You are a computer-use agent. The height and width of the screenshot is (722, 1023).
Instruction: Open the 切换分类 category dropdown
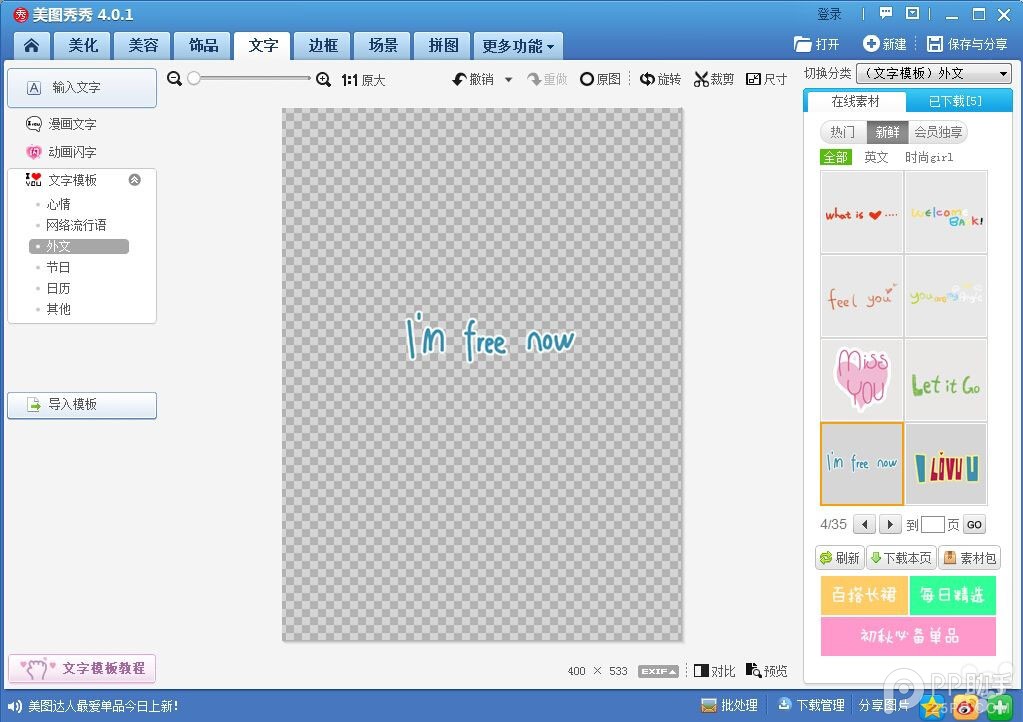click(934, 74)
